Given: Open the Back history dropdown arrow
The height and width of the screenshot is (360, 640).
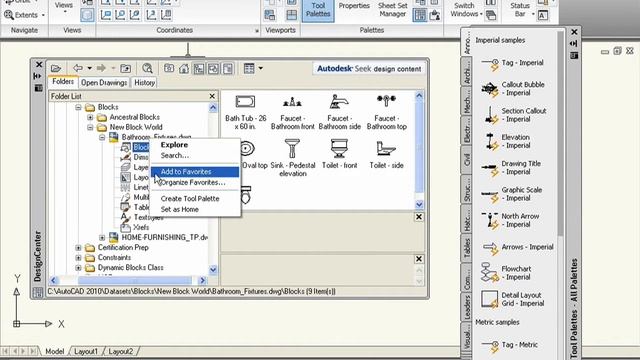Looking at the screenshot, I should pyautogui.click(x=89, y=68).
